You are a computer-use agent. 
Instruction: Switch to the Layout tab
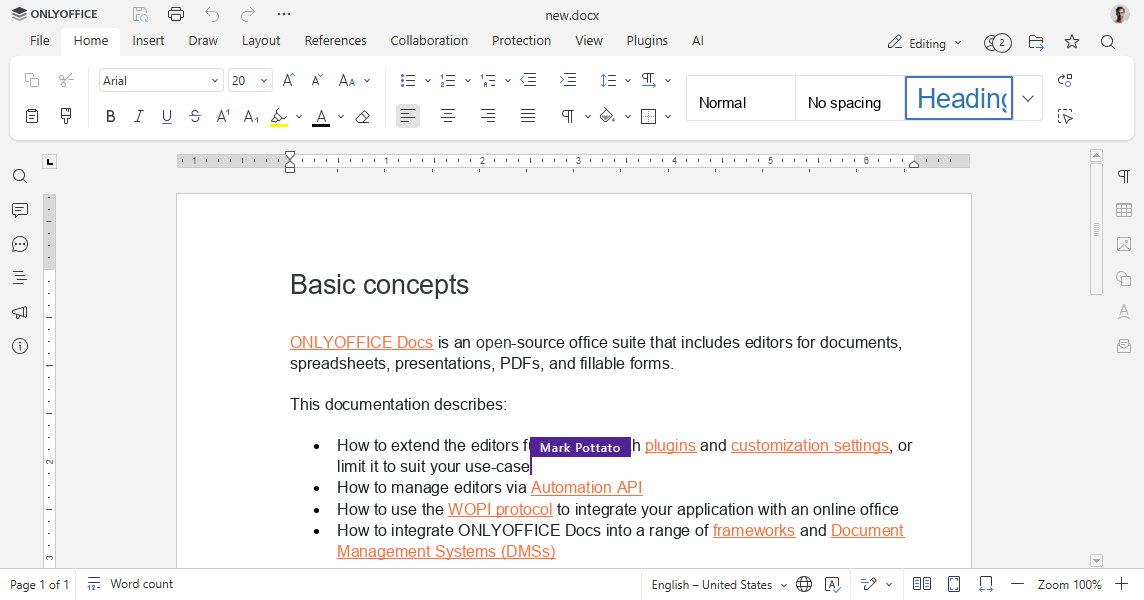(x=261, y=41)
